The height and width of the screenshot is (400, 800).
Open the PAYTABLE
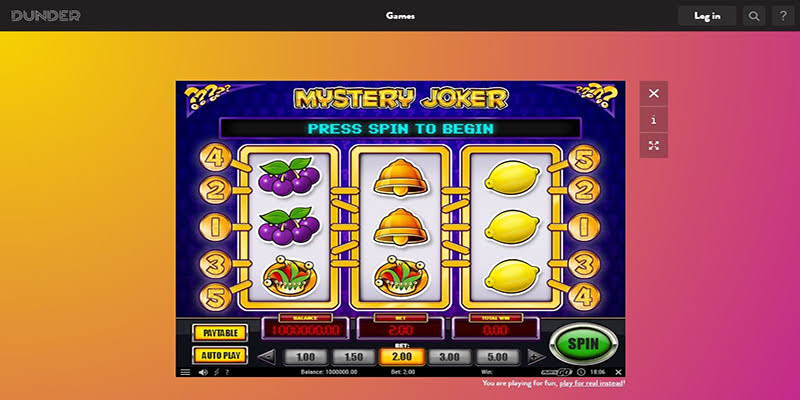pyautogui.click(x=220, y=333)
